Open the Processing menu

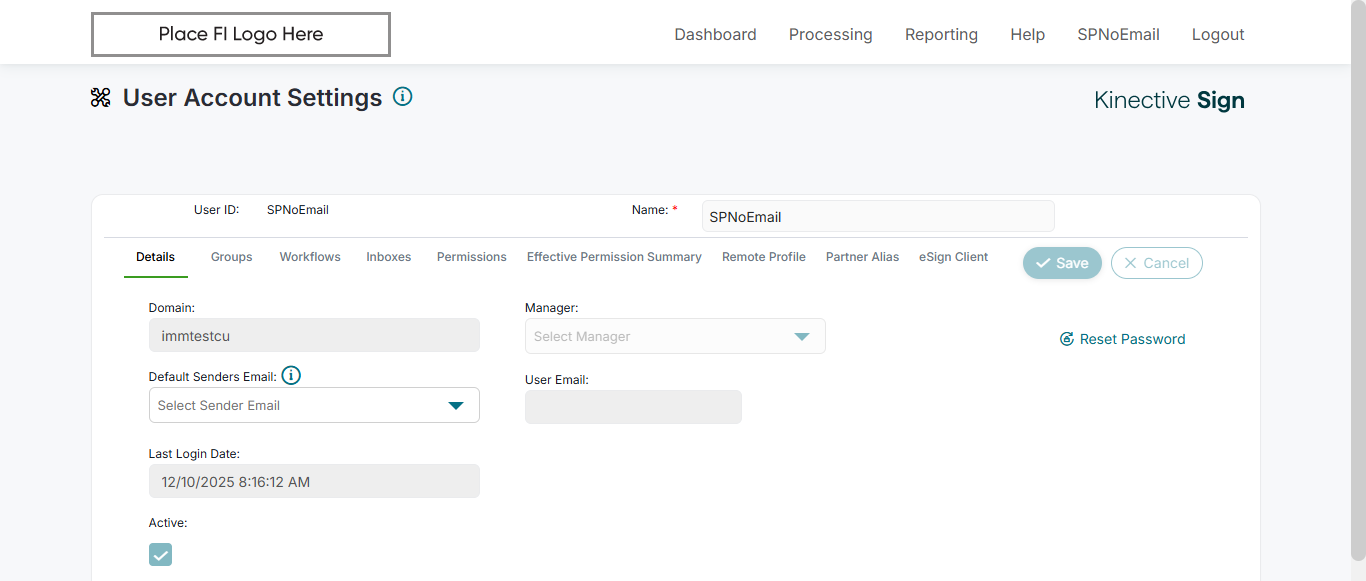pyautogui.click(x=831, y=34)
